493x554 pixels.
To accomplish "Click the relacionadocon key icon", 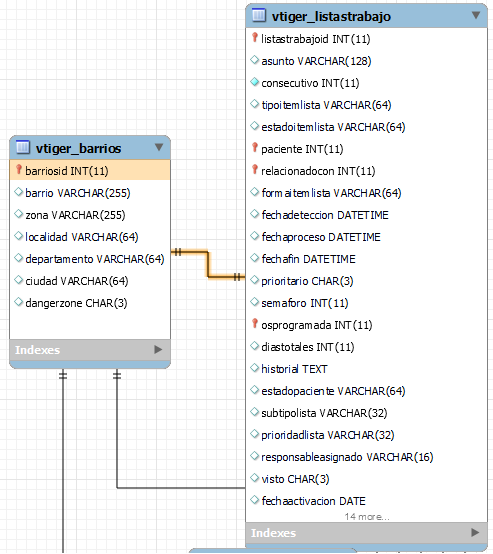I will (254, 170).
